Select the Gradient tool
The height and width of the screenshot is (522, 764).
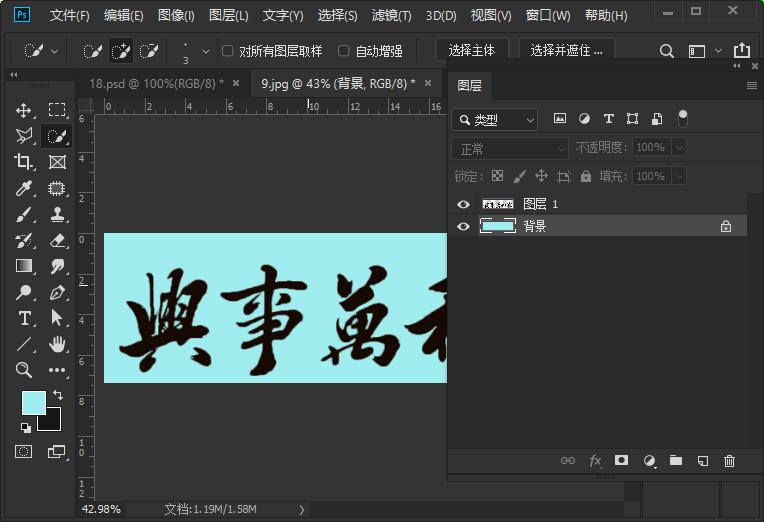(x=24, y=266)
